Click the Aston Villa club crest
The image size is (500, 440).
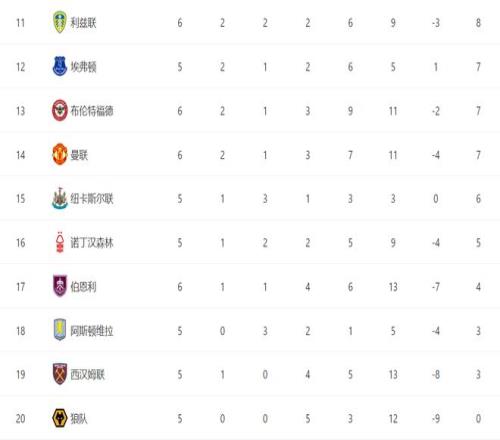coord(60,330)
